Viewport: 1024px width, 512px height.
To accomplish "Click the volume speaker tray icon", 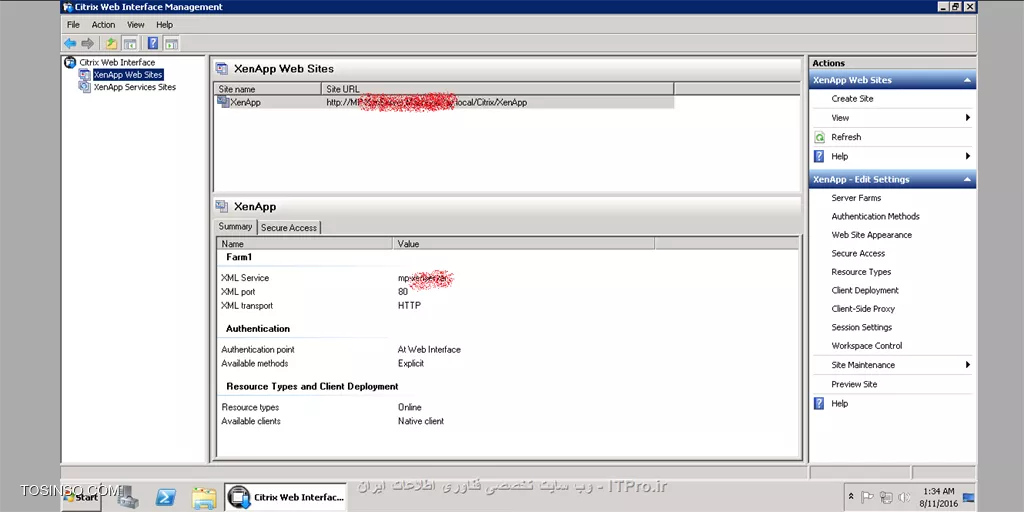I will (x=904, y=497).
